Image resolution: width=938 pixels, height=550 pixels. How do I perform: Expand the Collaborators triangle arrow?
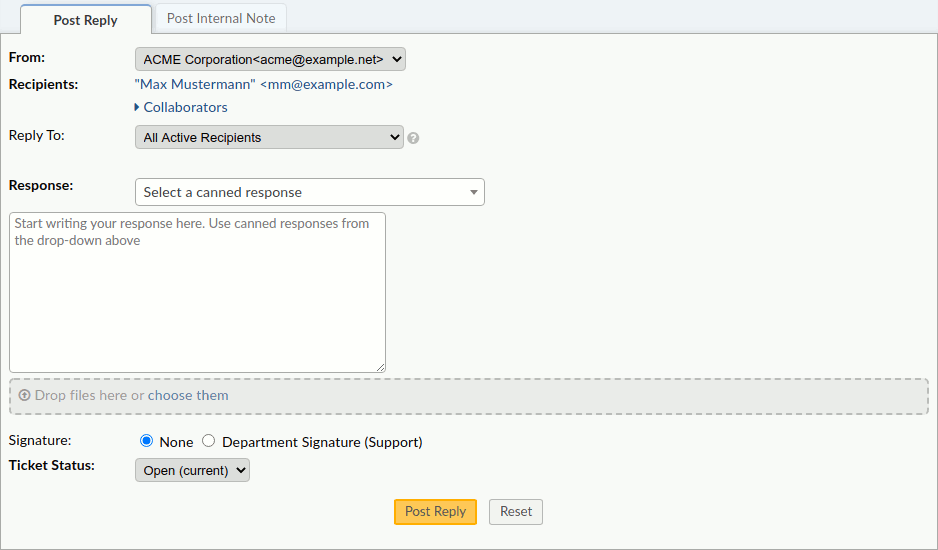click(x=137, y=107)
